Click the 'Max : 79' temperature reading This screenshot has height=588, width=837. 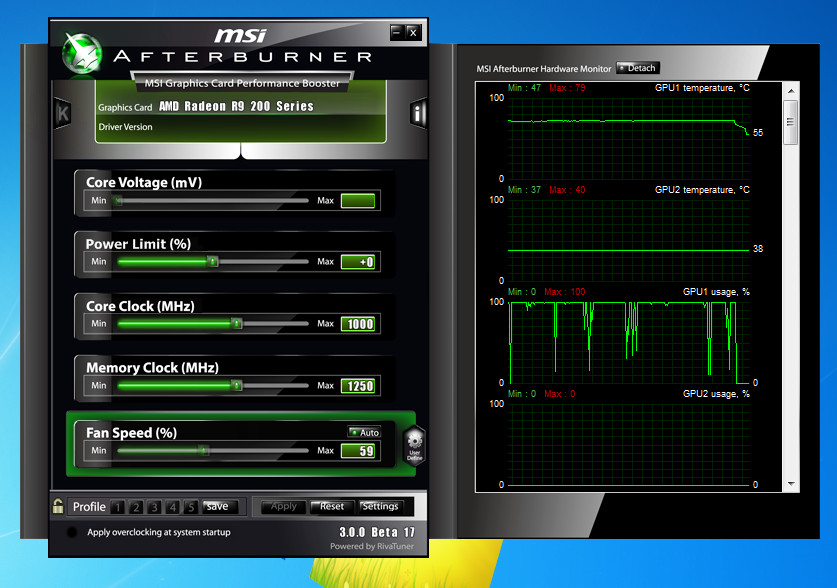(x=567, y=88)
